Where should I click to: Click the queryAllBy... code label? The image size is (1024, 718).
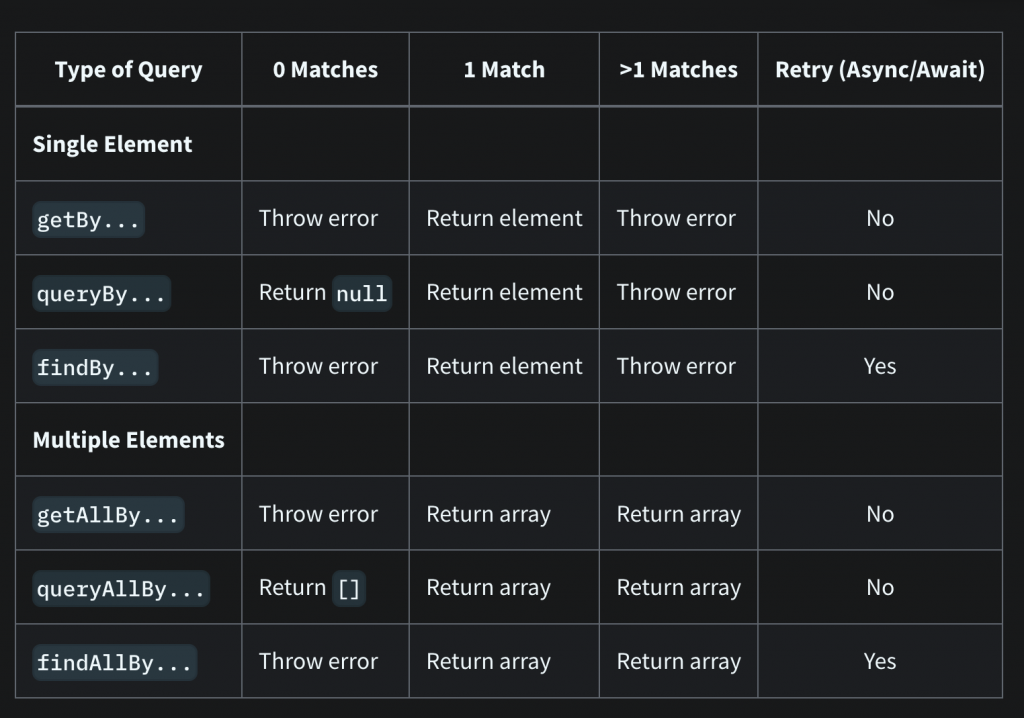(x=121, y=589)
